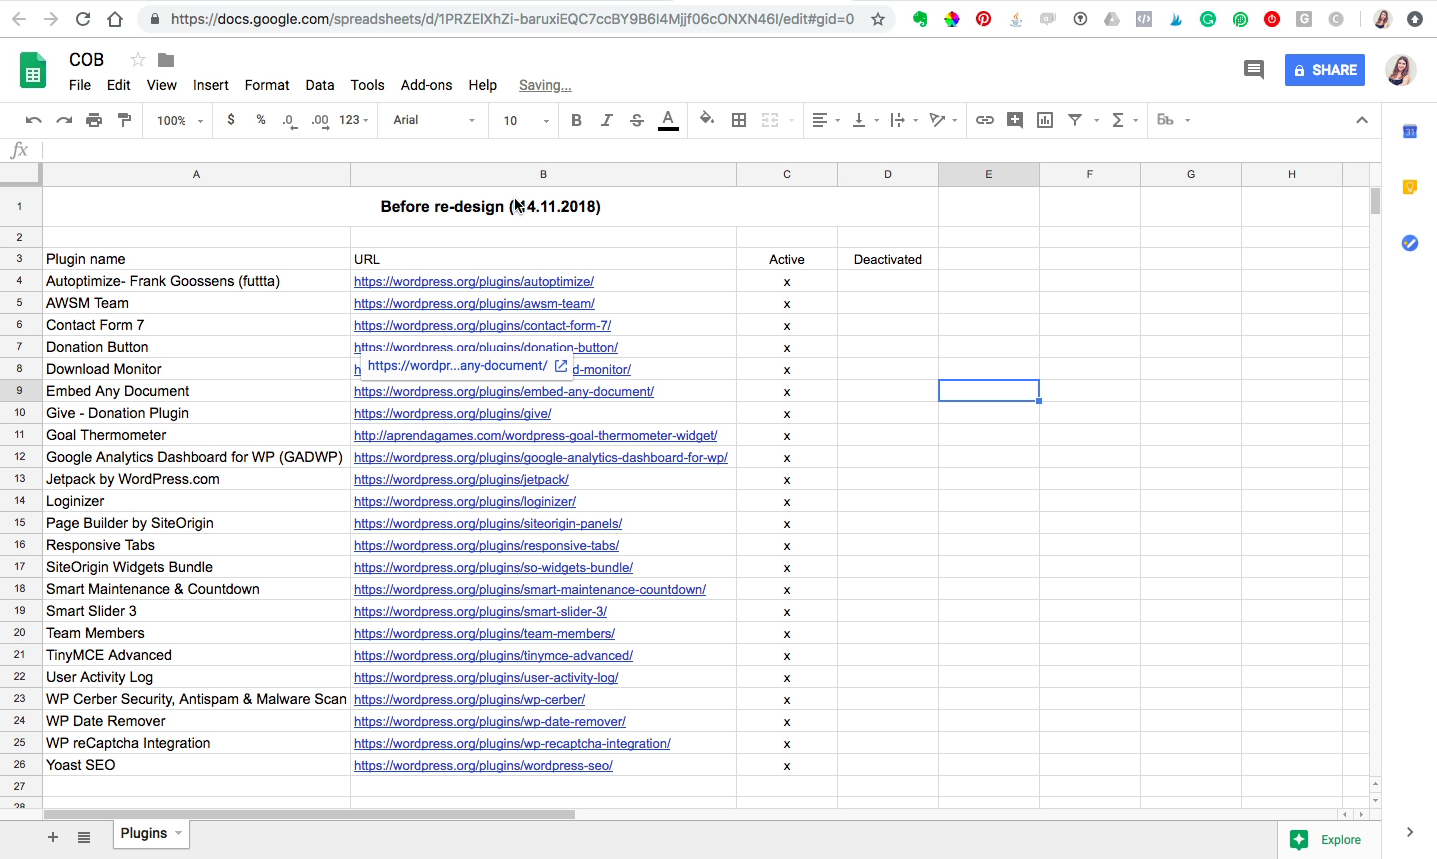The height and width of the screenshot is (859, 1437).
Task: Click the Insert chart icon
Action: [1045, 120]
